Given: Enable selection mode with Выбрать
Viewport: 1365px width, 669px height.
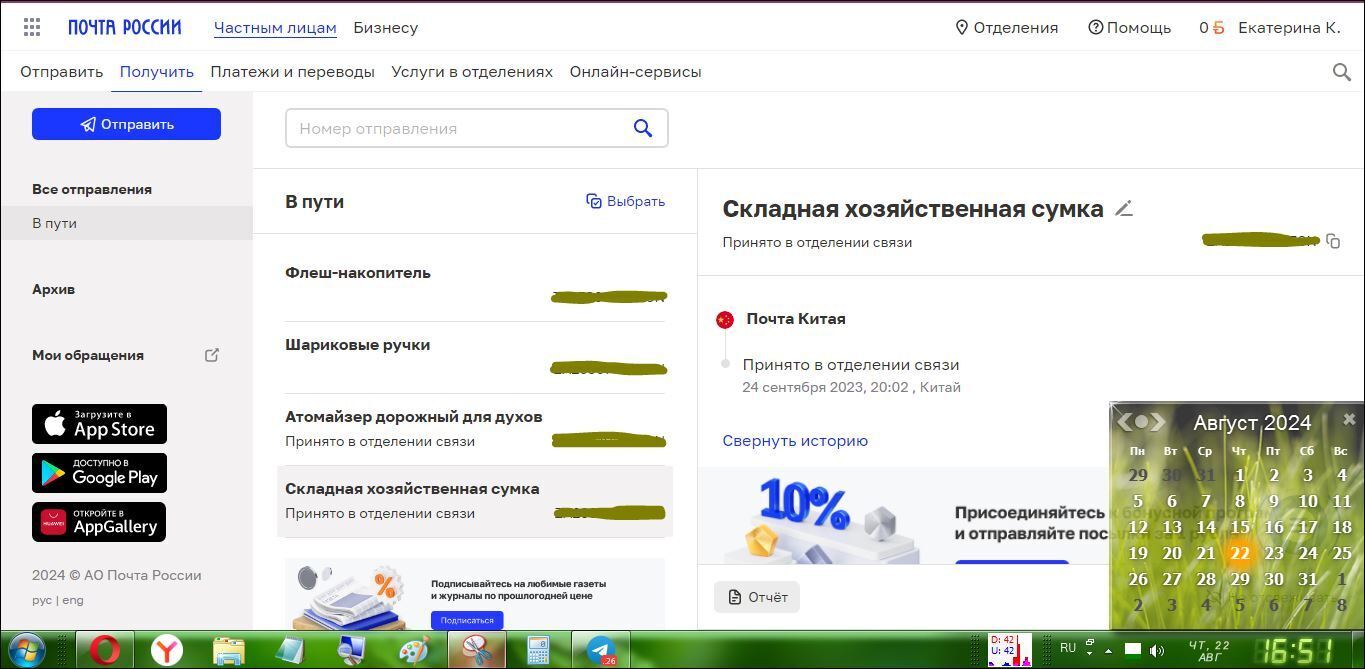Looking at the screenshot, I should pos(625,201).
